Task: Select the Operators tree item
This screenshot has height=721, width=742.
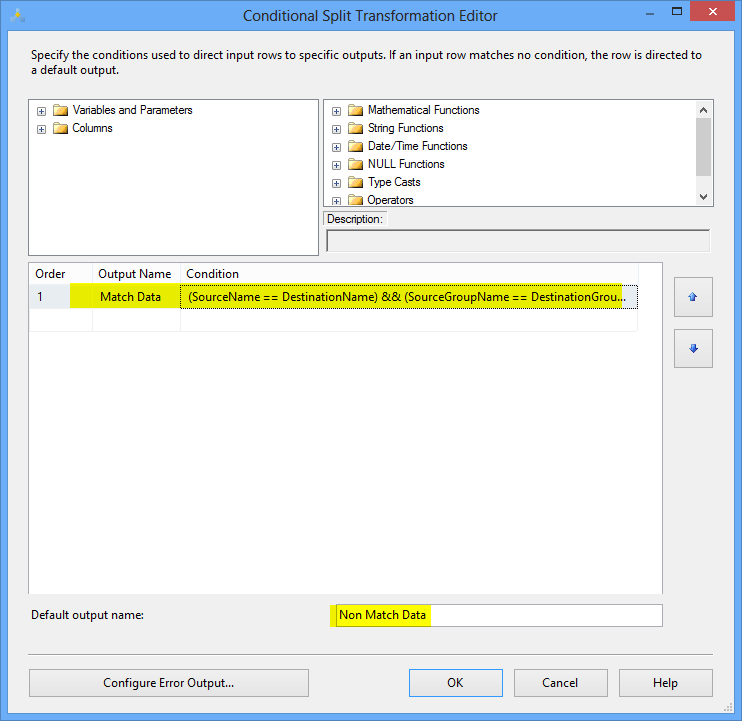Action: [390, 200]
